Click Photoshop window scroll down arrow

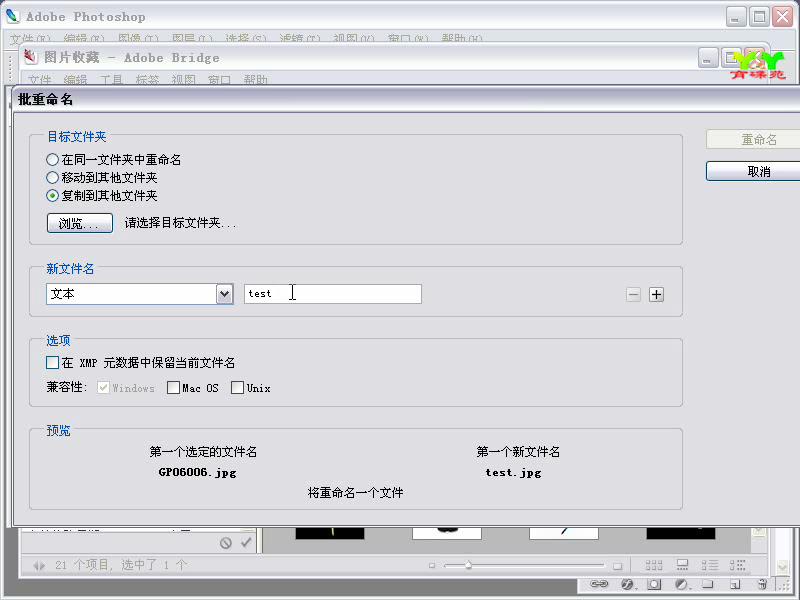click(783, 567)
